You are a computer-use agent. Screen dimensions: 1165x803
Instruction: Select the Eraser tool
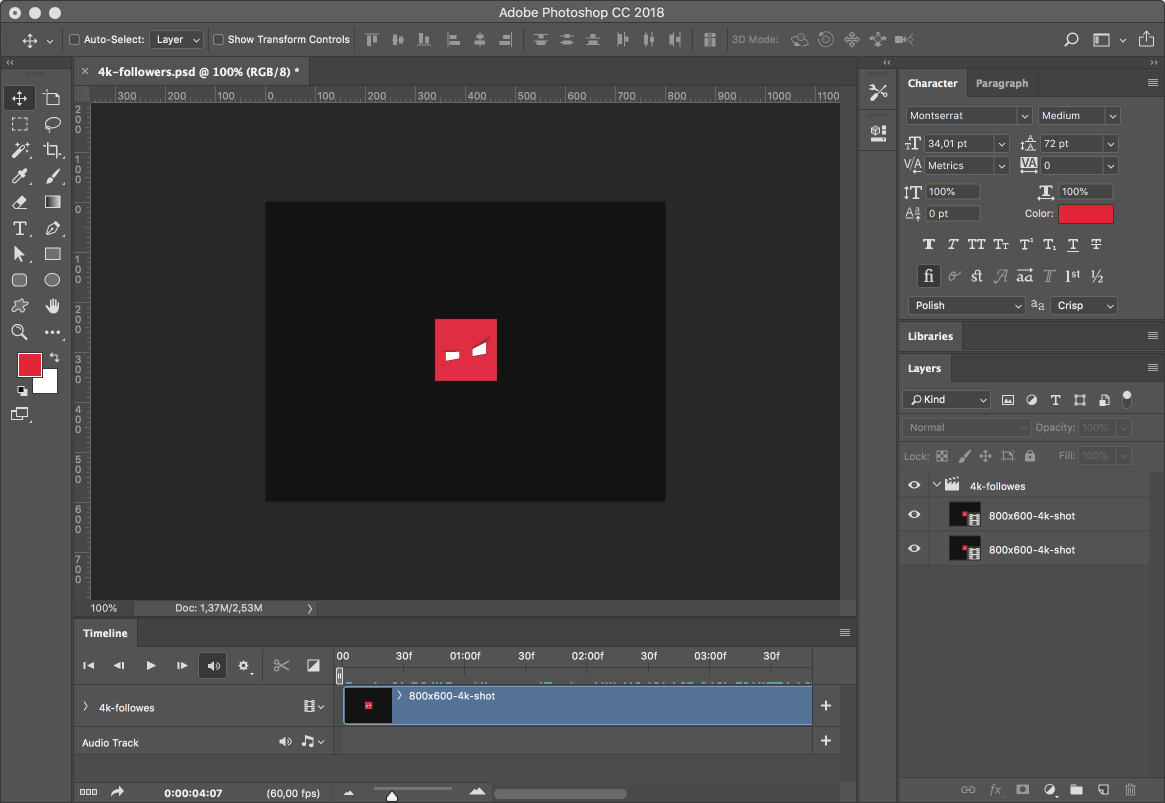click(20, 202)
